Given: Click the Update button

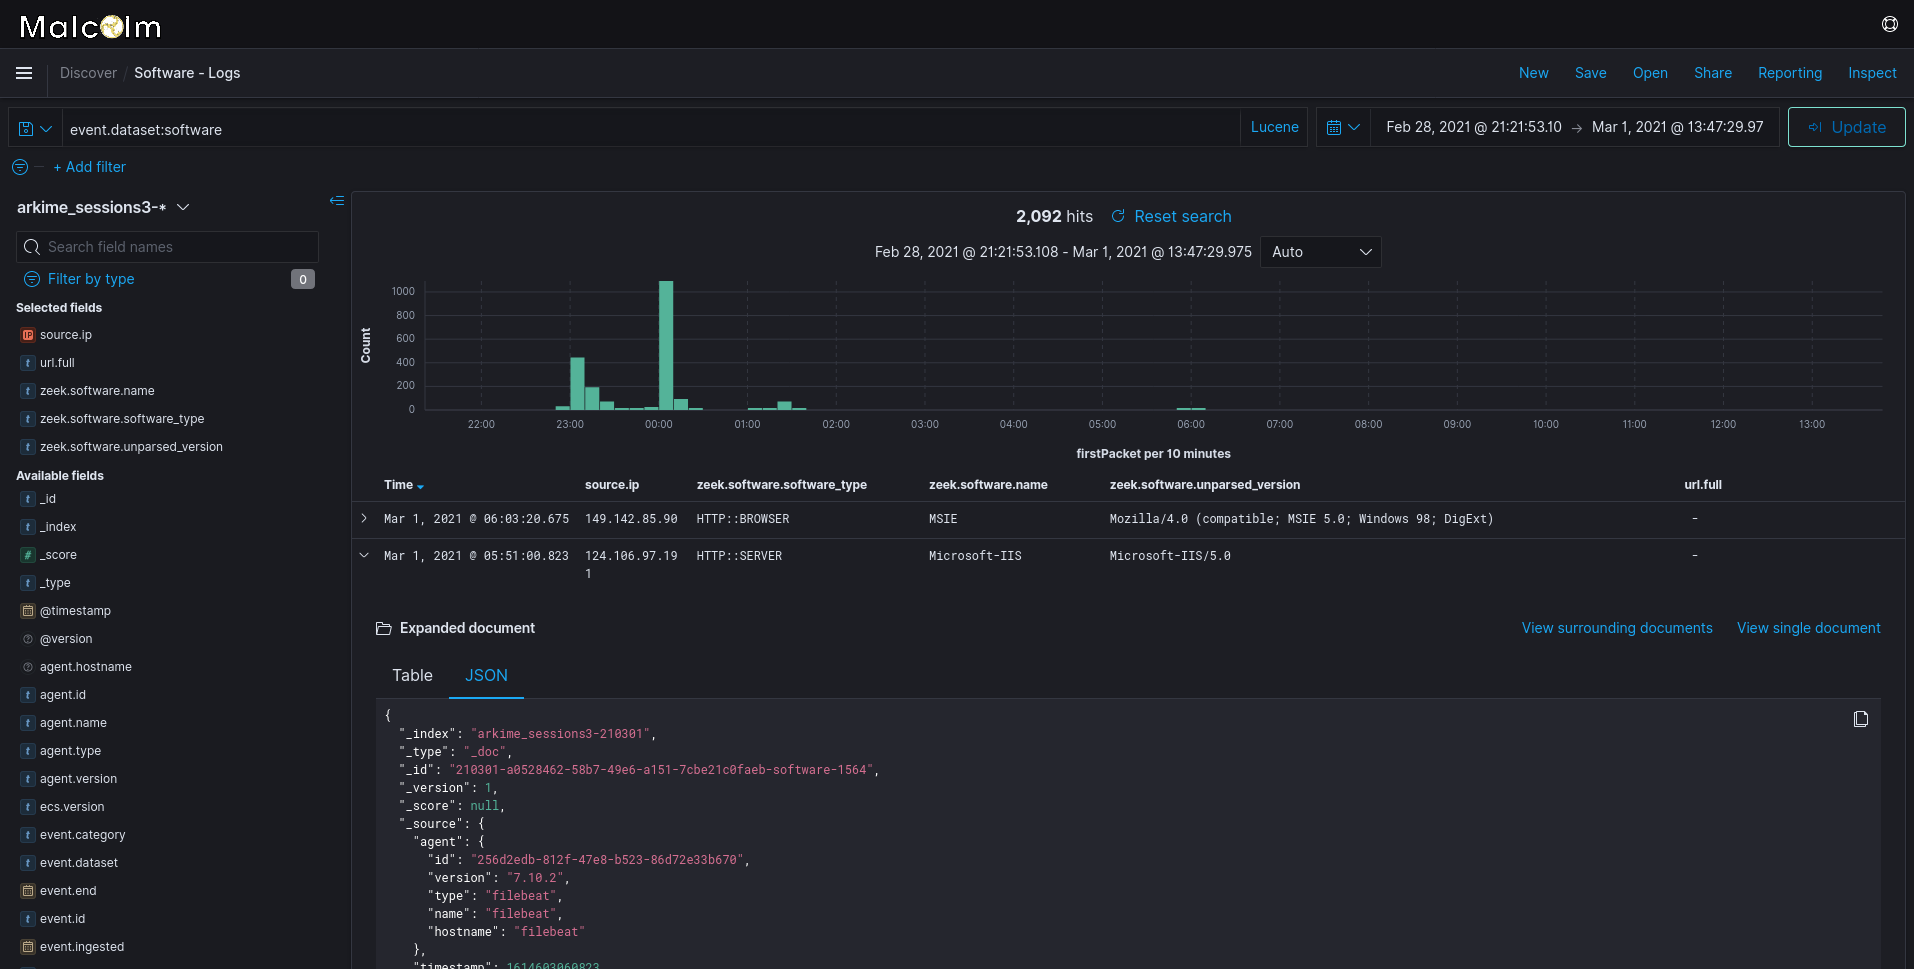Looking at the screenshot, I should pyautogui.click(x=1846, y=127).
